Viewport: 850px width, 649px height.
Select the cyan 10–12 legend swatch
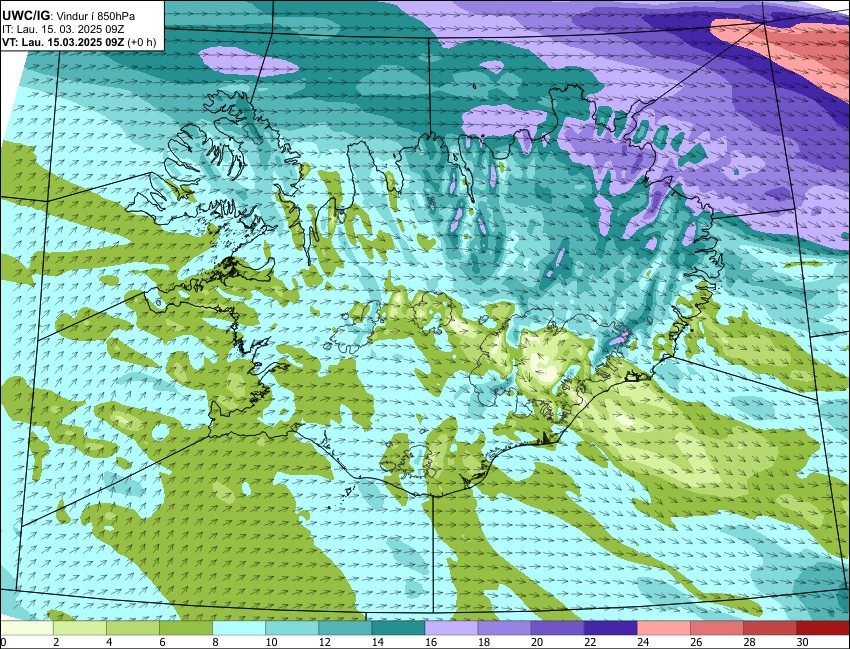coord(292,628)
